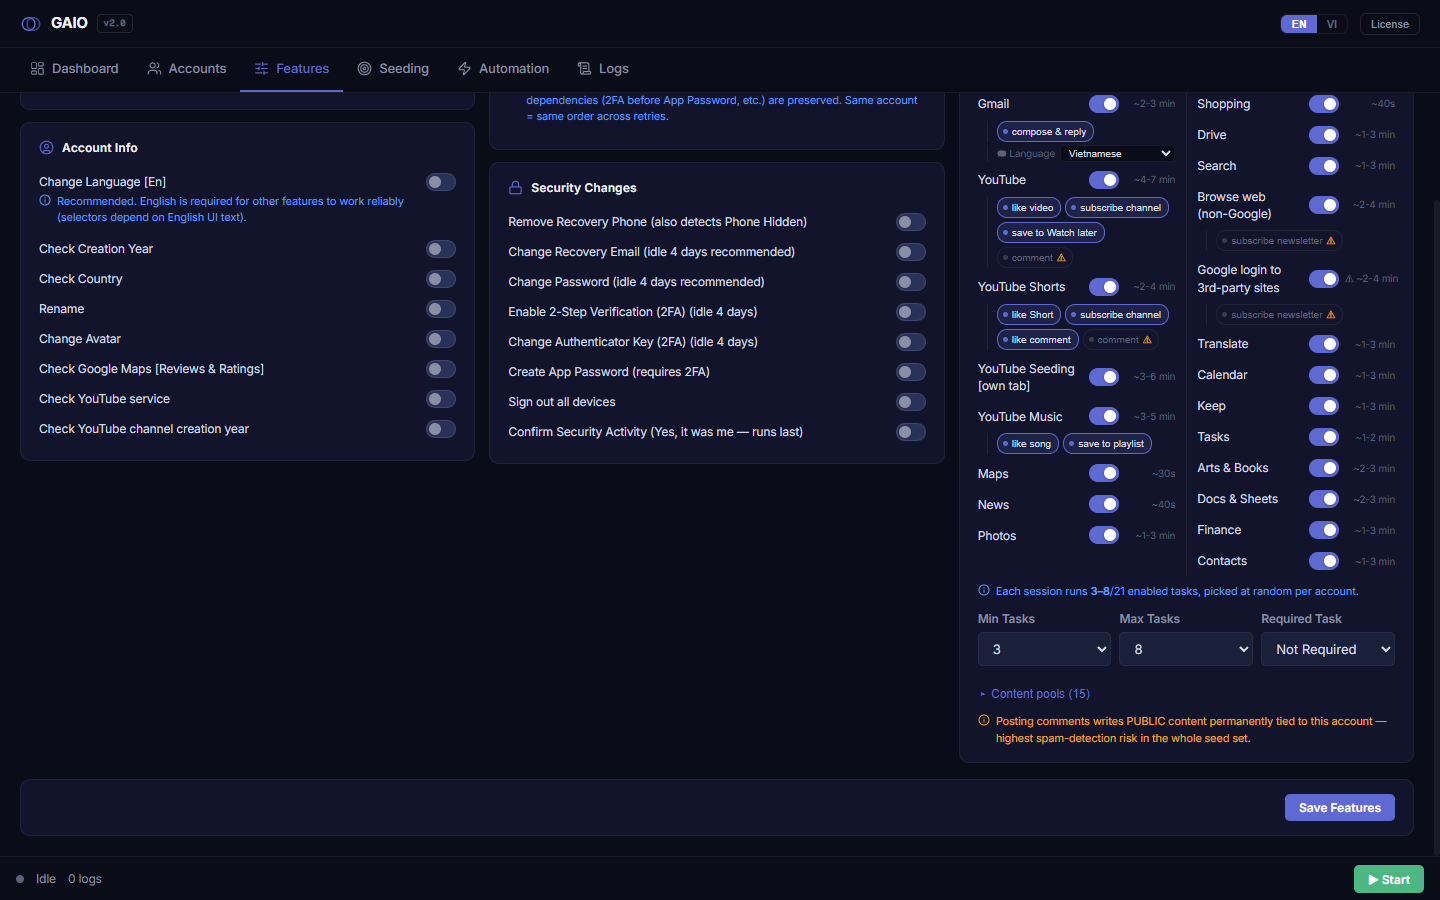Switch to the Seeding tab
The height and width of the screenshot is (900, 1440).
click(x=393, y=69)
